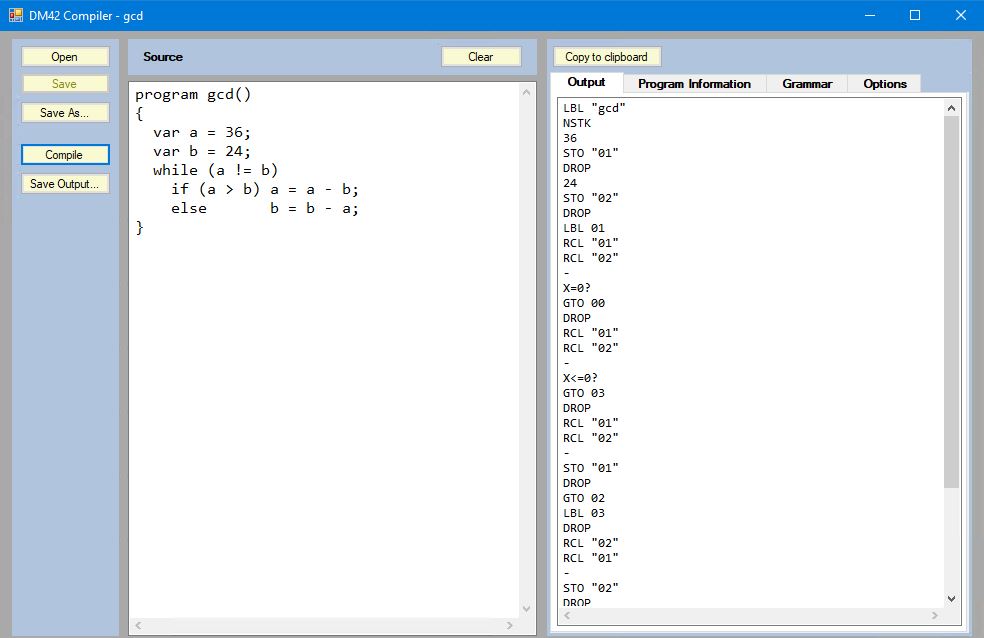Click the Save Output... button
Screen dimensions: 984x638
(65, 184)
